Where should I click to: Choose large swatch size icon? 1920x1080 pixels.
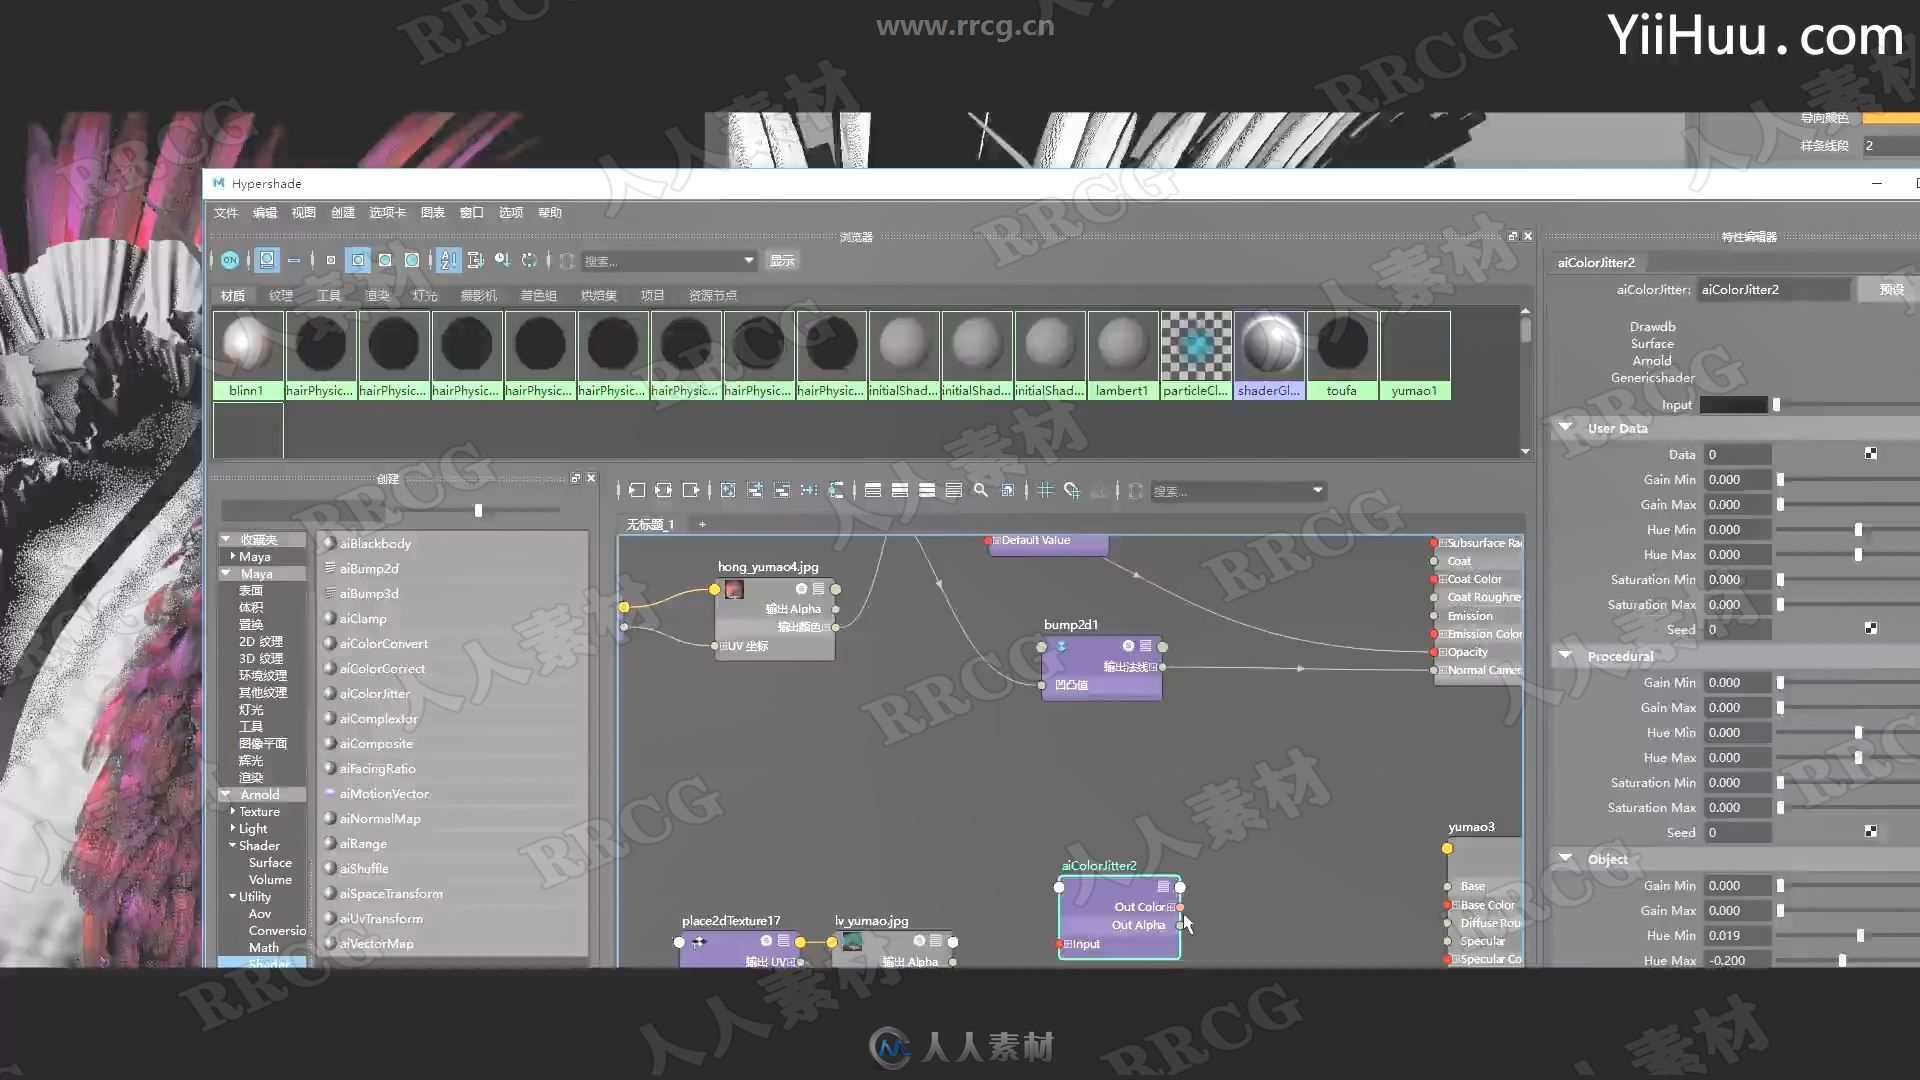tap(385, 260)
